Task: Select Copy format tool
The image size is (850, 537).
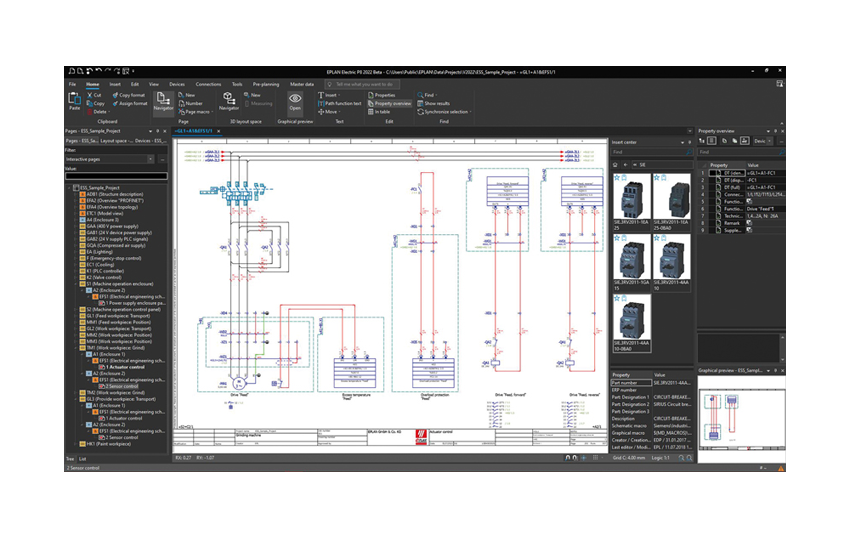Action: pyautogui.click(x=128, y=95)
